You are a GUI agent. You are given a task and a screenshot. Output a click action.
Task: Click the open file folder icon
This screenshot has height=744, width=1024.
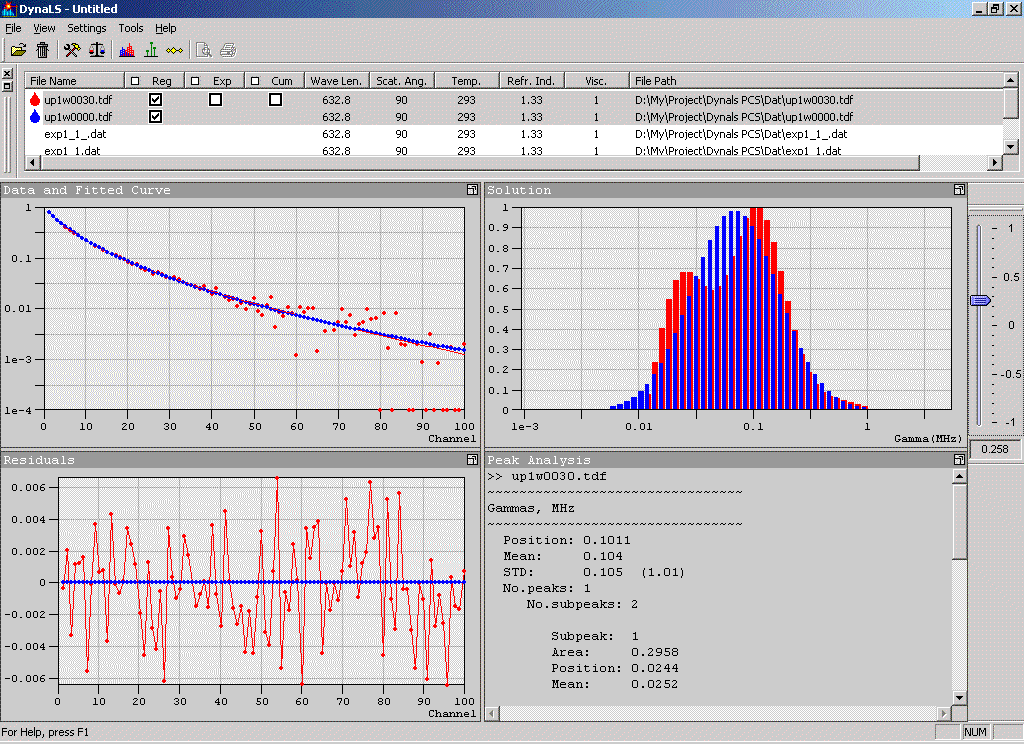pyautogui.click(x=18, y=50)
